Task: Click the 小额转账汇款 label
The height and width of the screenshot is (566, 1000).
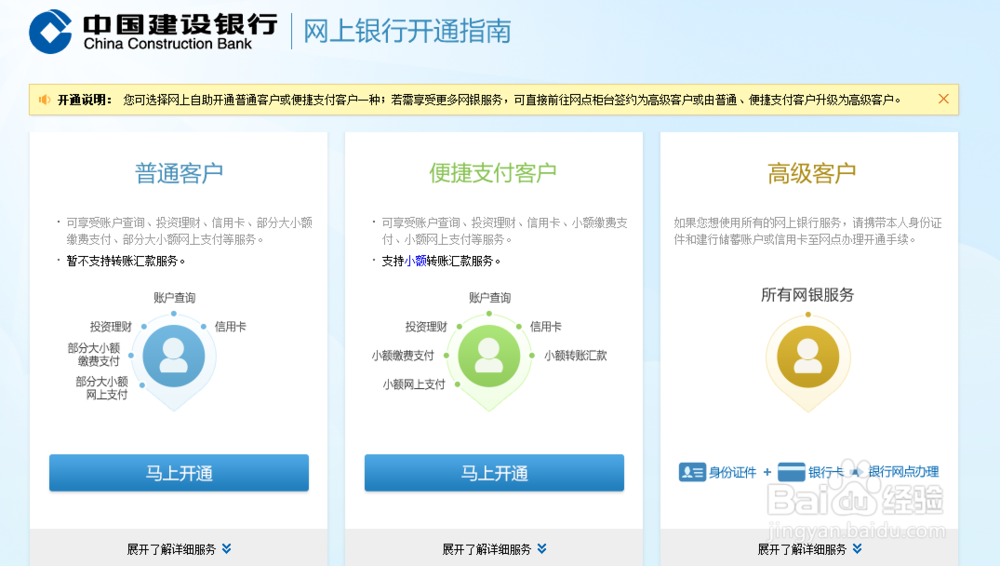Action: click(576, 355)
